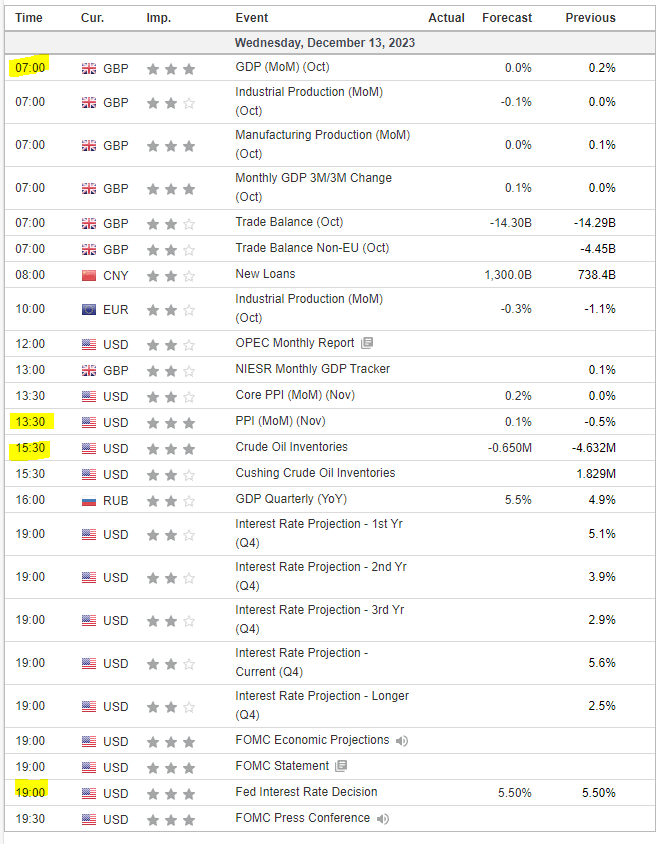Screen dimensions: 662x844
Task: Open the Fed Interest Rate Decision event
Action: click(306, 792)
